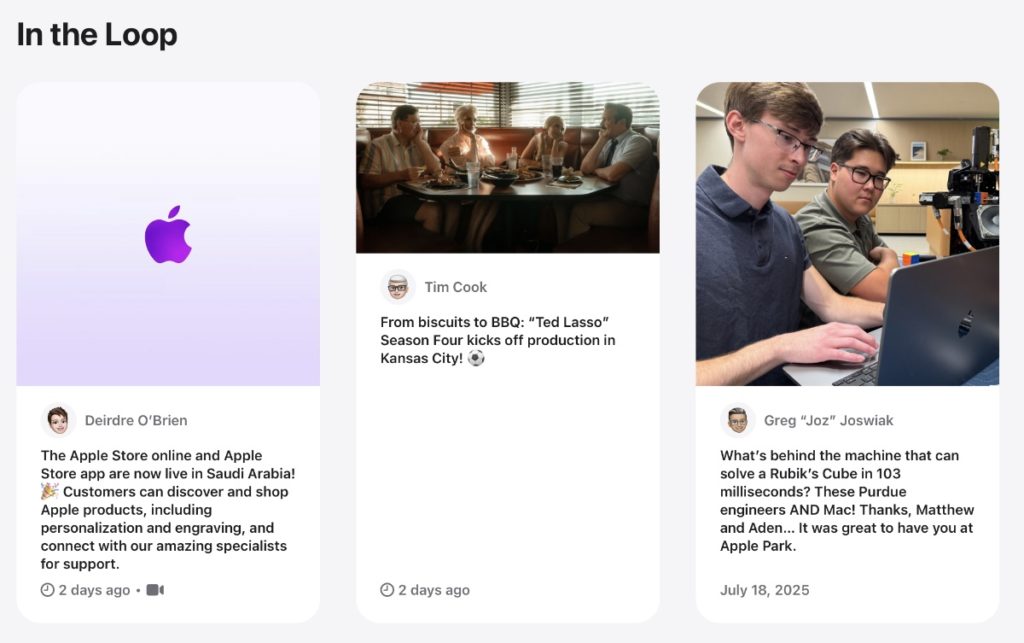The width and height of the screenshot is (1024, 643).
Task: Click the Tim Cook author name
Action: click(x=456, y=287)
